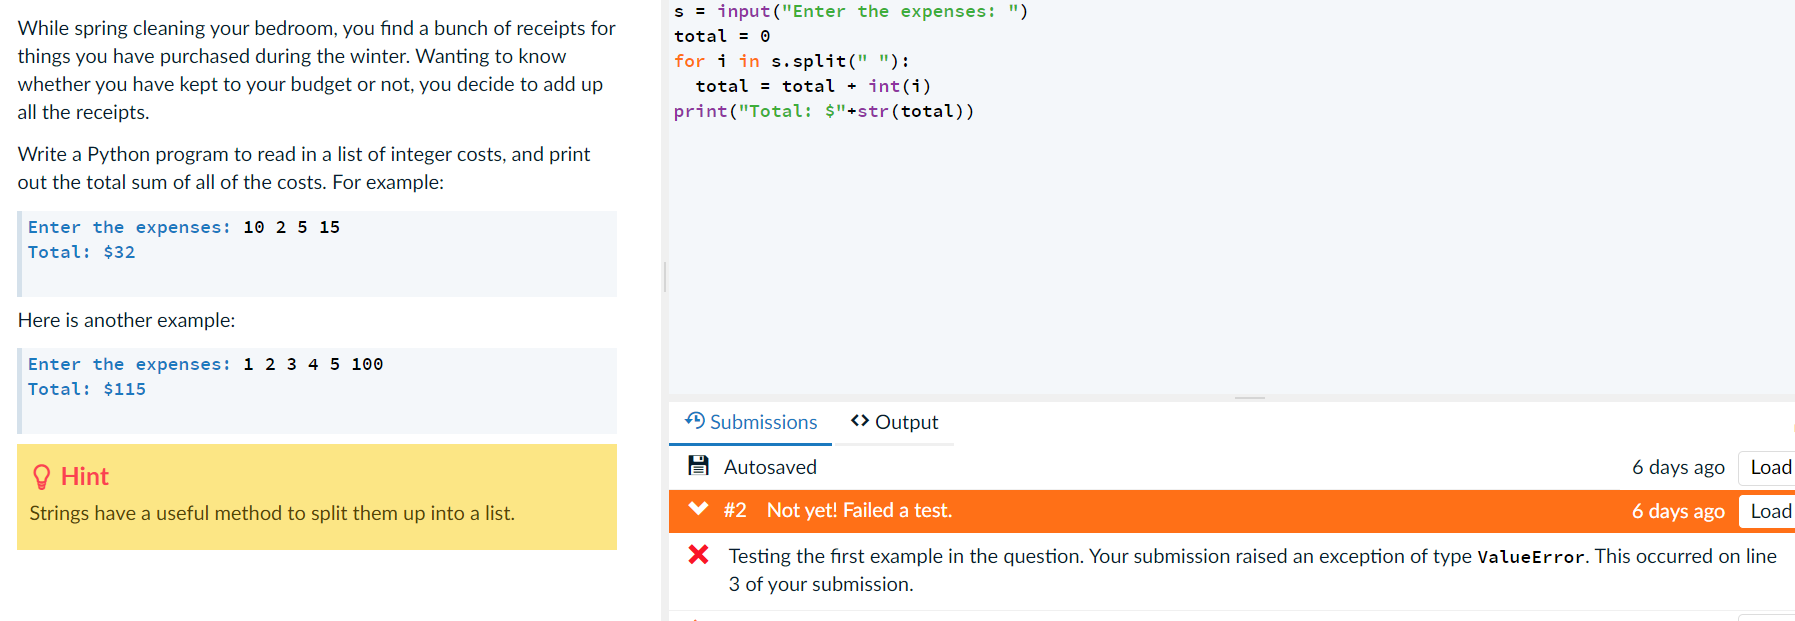Viewport: 1795px width, 621px height.
Task: Click the Hint lightbulb icon
Action: tap(41, 477)
